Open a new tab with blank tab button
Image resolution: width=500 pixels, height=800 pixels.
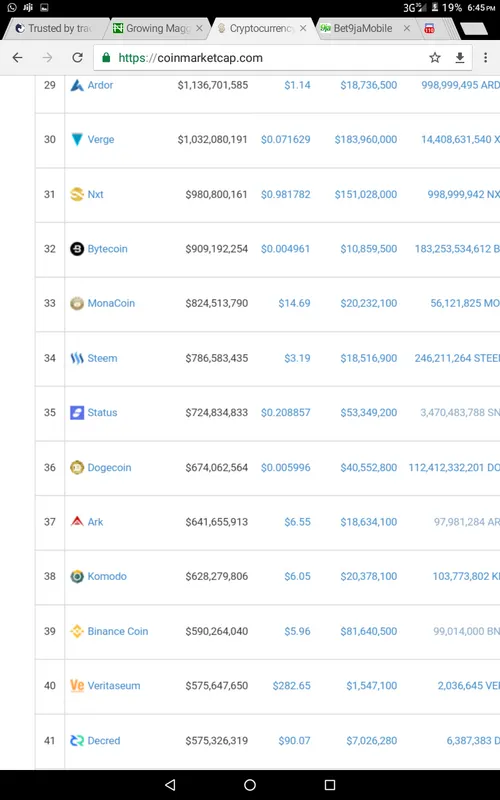pos(474,29)
